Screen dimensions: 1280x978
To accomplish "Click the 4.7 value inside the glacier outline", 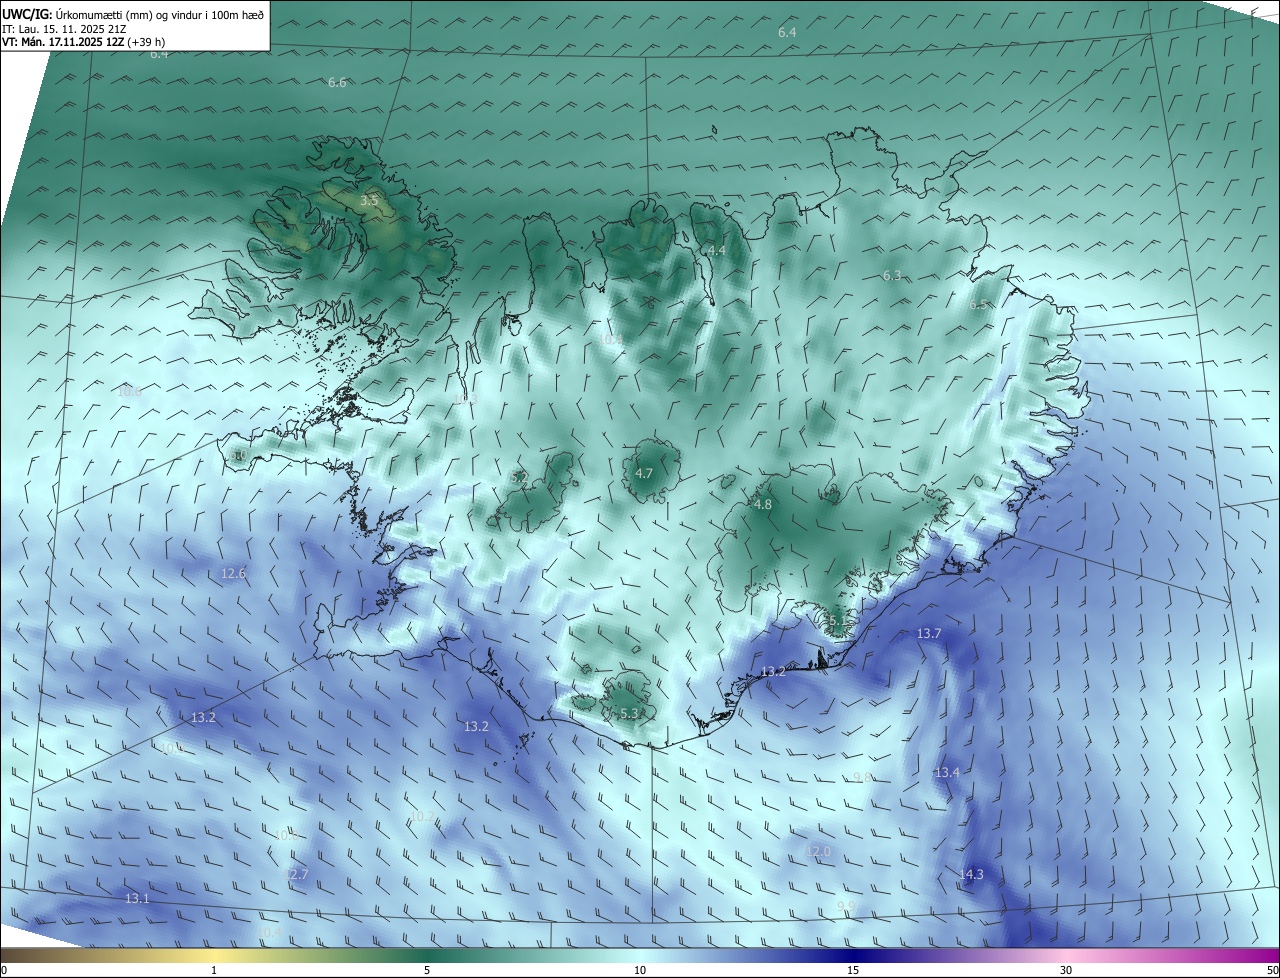I will (x=644, y=473).
